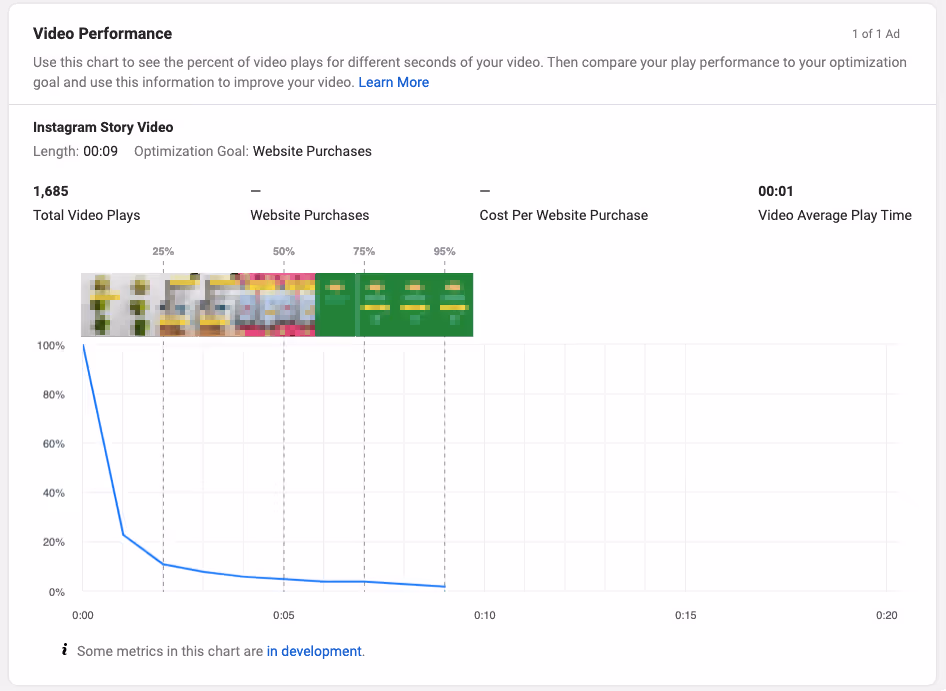The image size is (946, 691).
Task: Click the 00:01 average play time value
Action: pyautogui.click(x=775, y=191)
